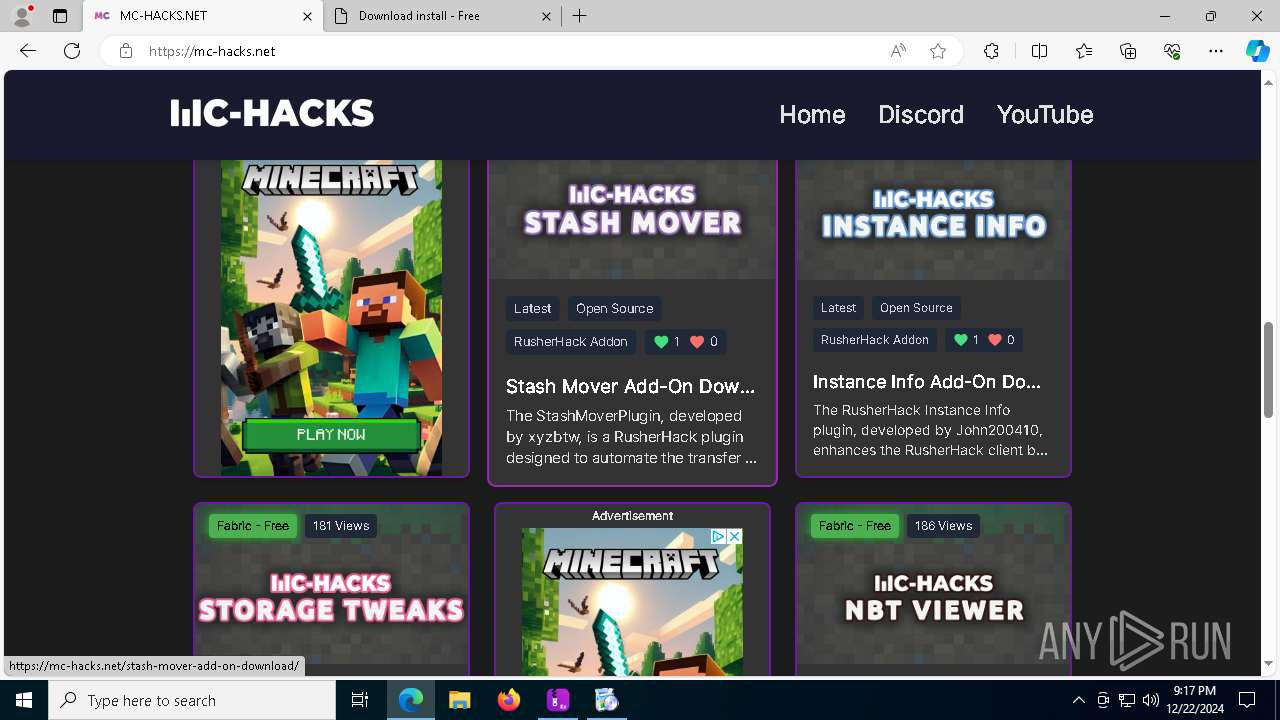This screenshot has height=720, width=1280.
Task: Open the tab actions menu icon
Action: click(x=60, y=16)
